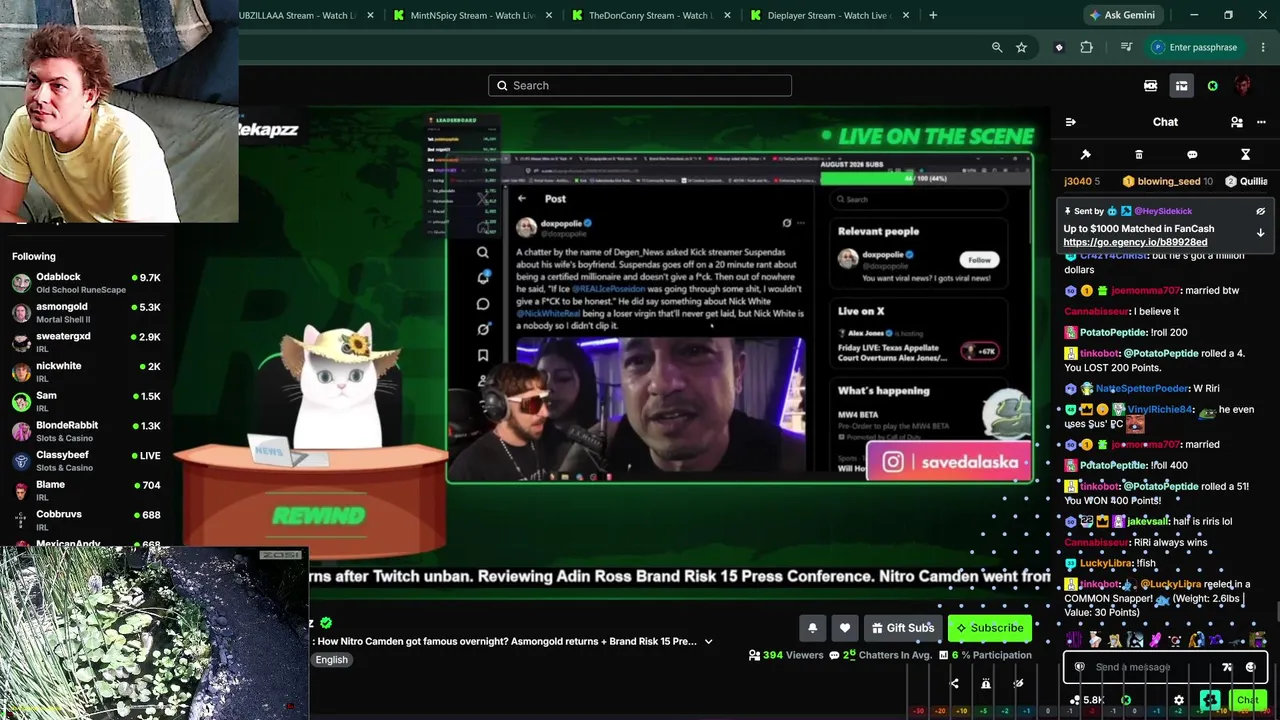Click the KCK icon in Kick header

click(x=1150, y=86)
